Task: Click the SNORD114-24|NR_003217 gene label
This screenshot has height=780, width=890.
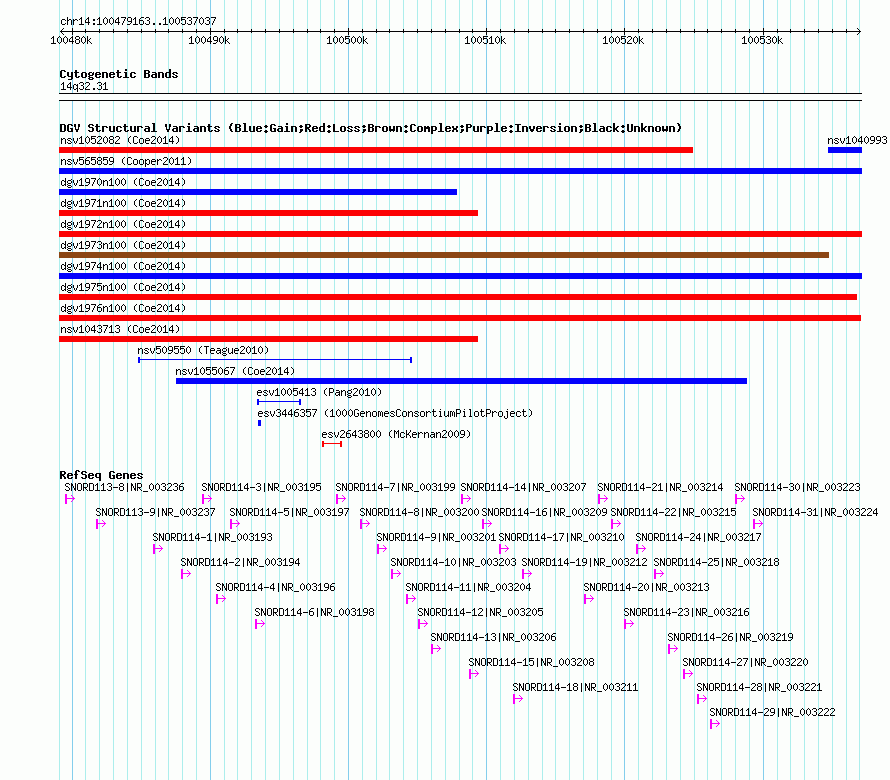Action: (x=698, y=537)
